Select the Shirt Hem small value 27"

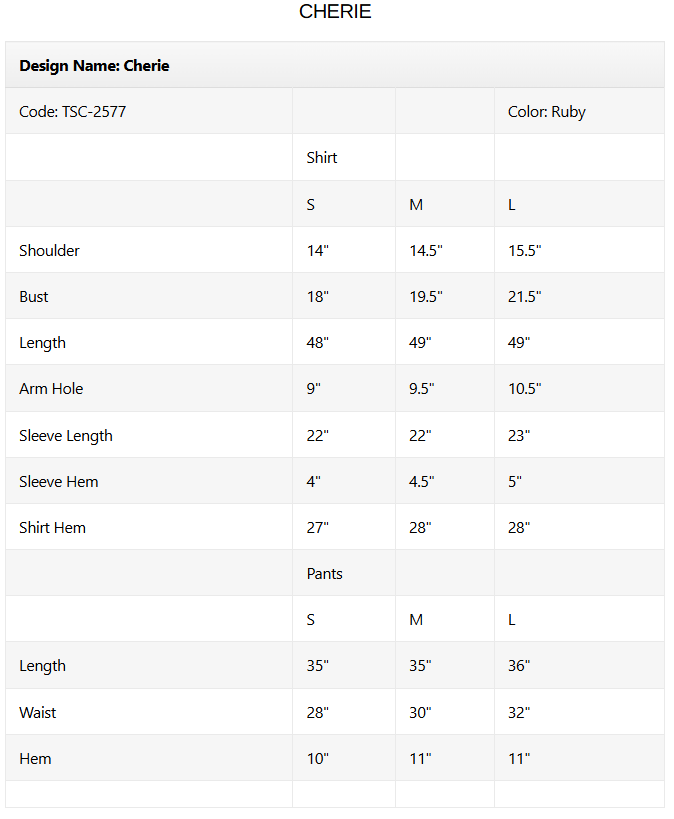coord(318,528)
